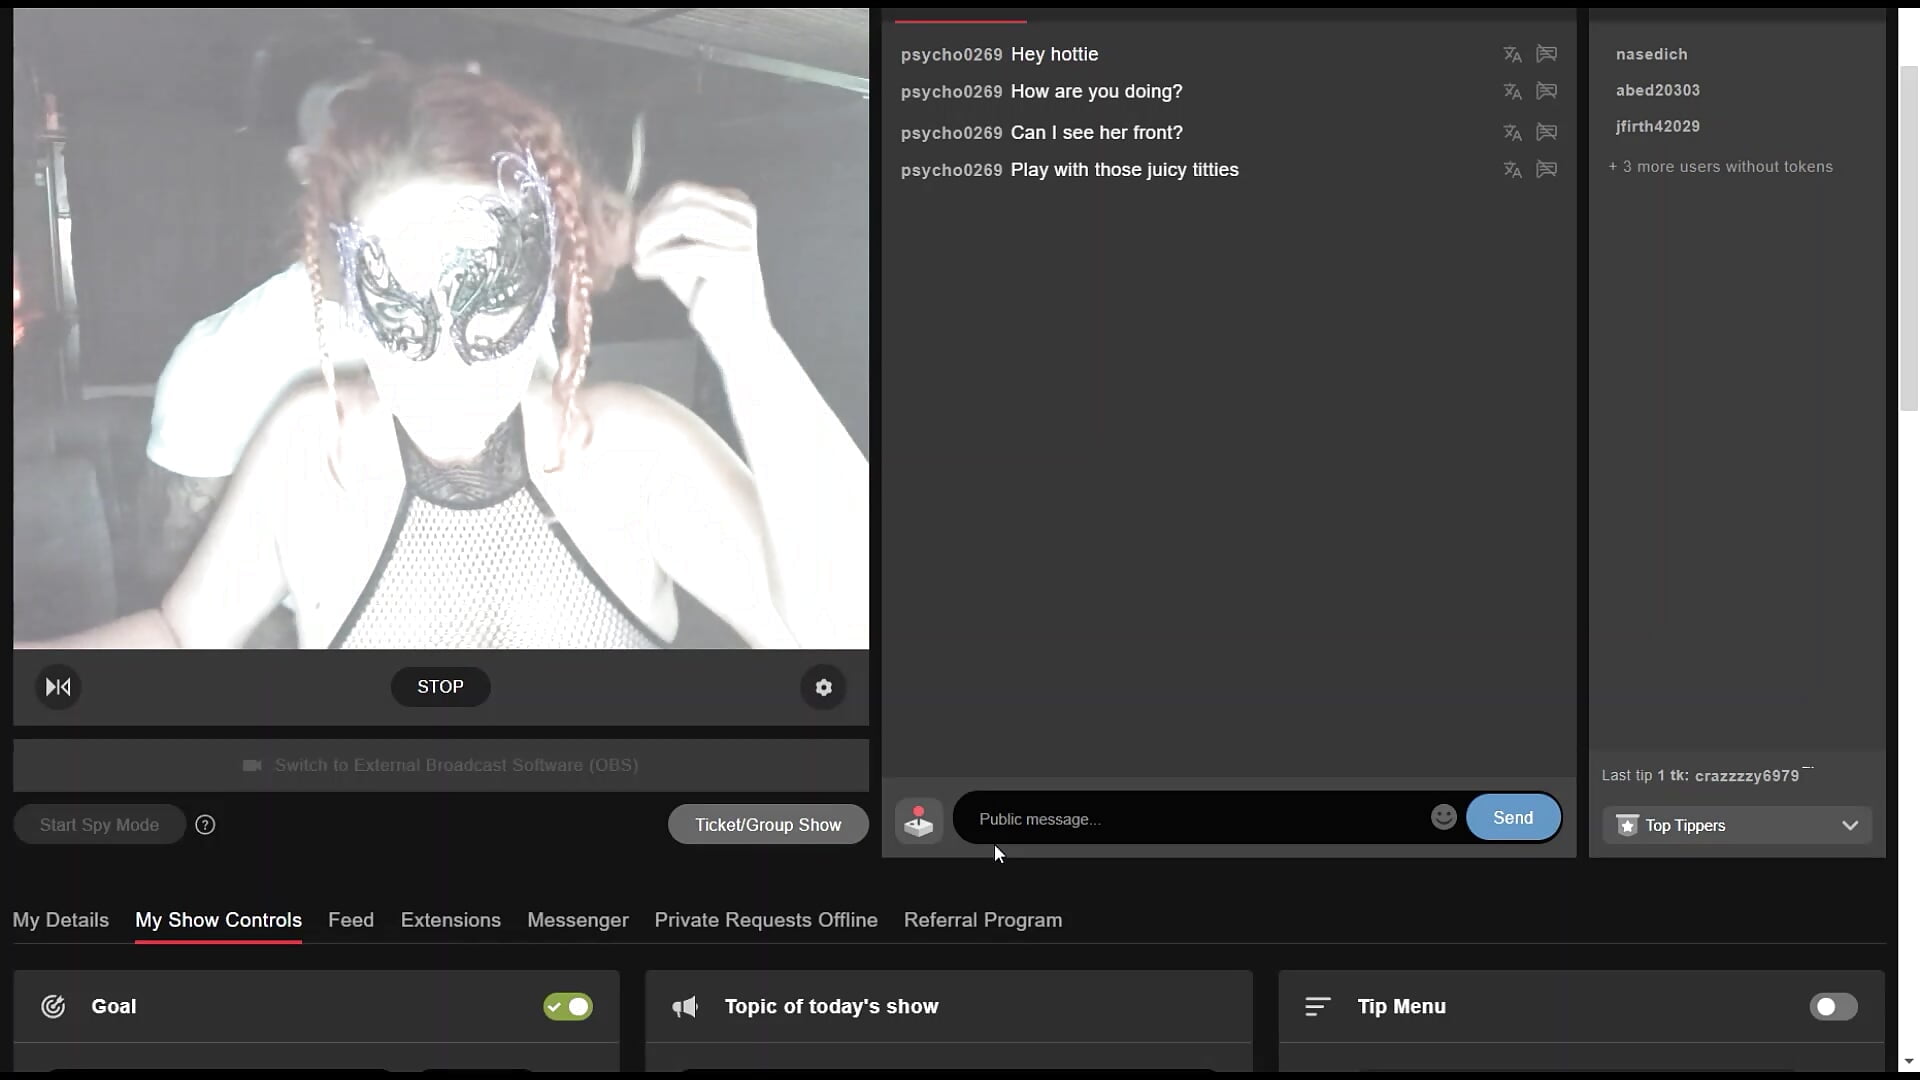This screenshot has width=1920, height=1080.
Task: Click the Tip Menu list icon
Action: (1317, 1007)
